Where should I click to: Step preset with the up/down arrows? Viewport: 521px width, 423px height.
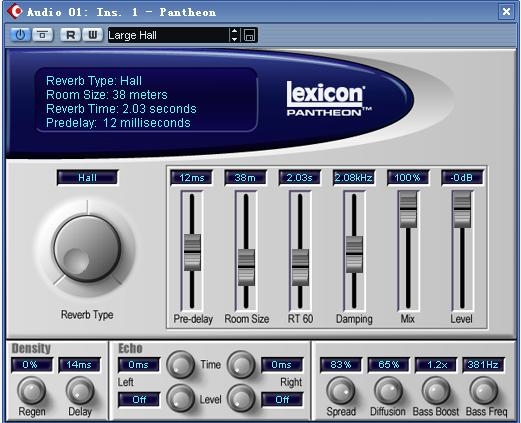point(234,35)
